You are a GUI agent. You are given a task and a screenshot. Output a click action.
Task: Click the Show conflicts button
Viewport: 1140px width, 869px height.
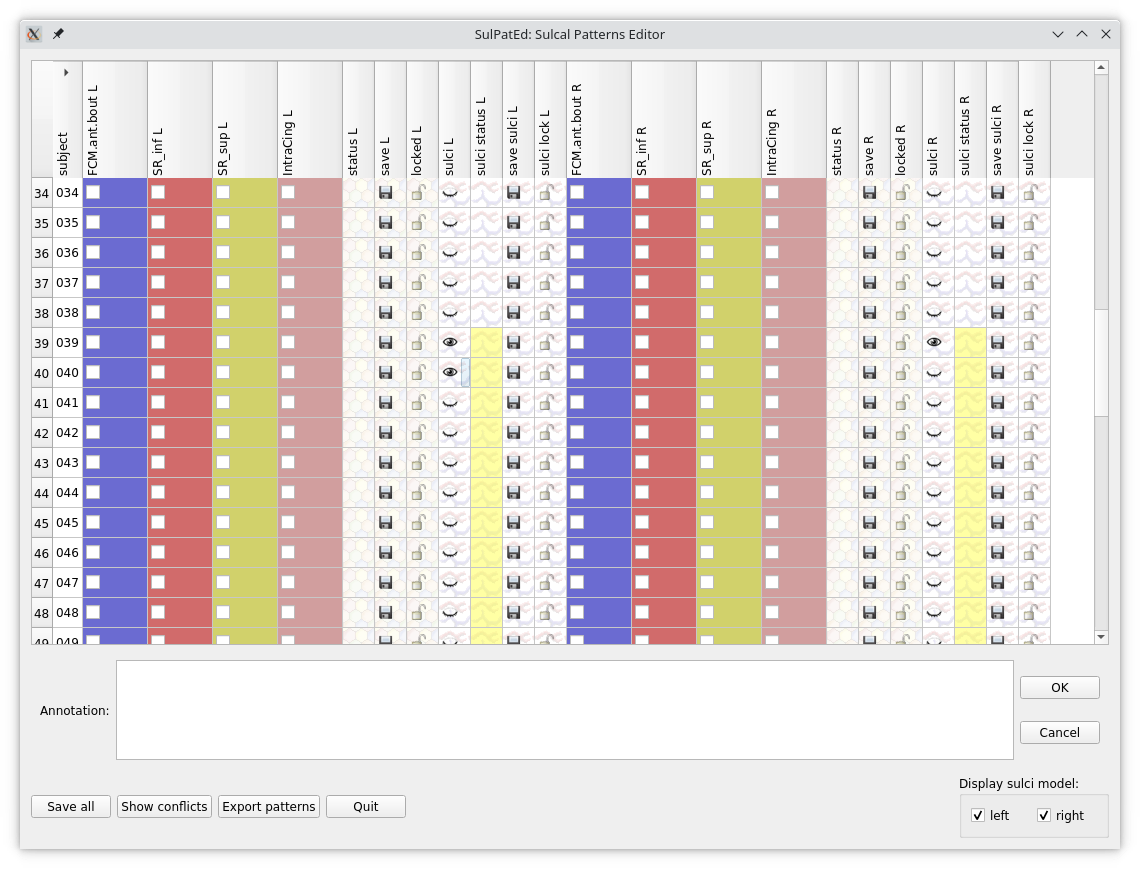pyautogui.click(x=164, y=807)
